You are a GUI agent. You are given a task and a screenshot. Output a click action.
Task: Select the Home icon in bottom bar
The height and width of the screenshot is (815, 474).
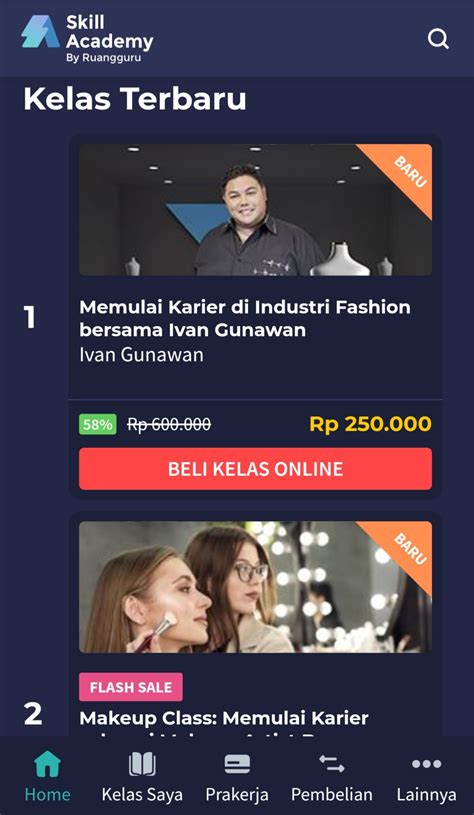(x=47, y=764)
